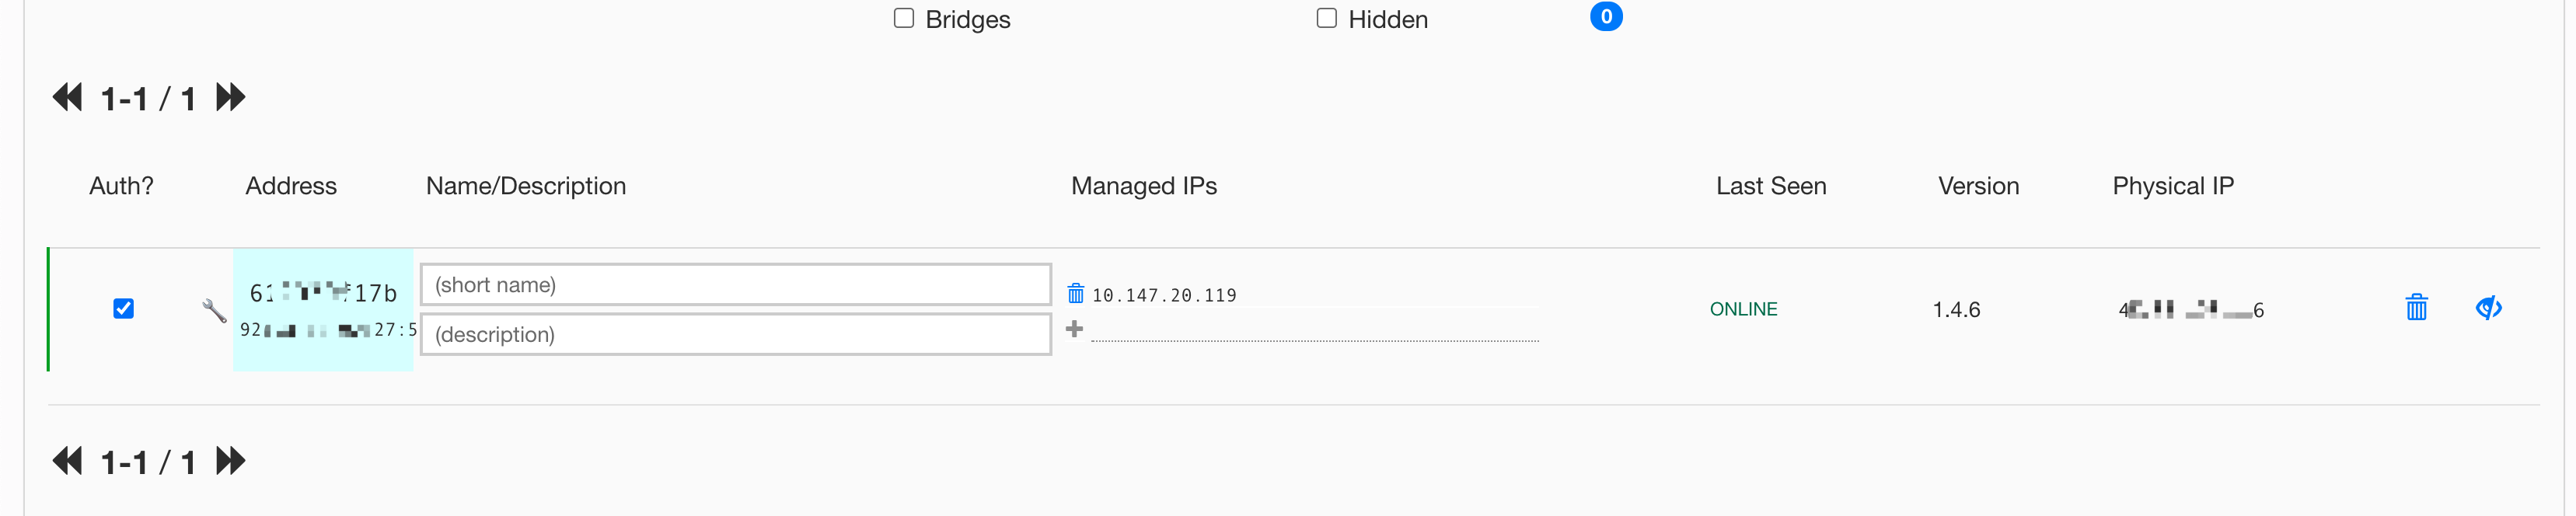The image size is (2576, 516).
Task: Hide this member with the eye-slash icon
Action: [x=2488, y=308]
